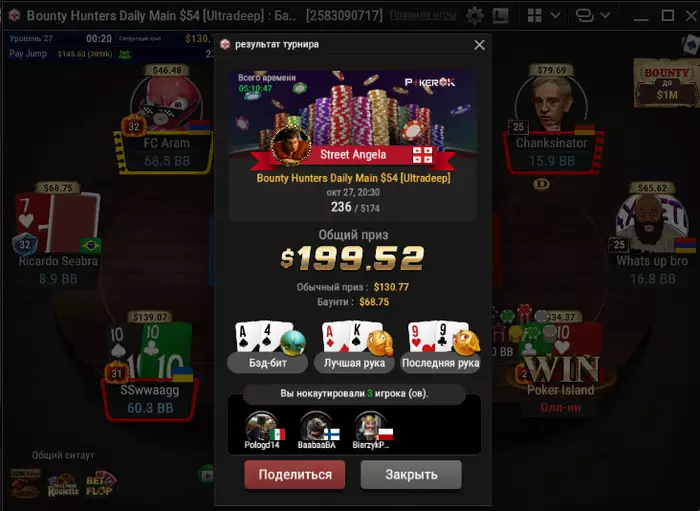Click the stacked tables view icon
This screenshot has width=700, height=511.
point(584,16)
